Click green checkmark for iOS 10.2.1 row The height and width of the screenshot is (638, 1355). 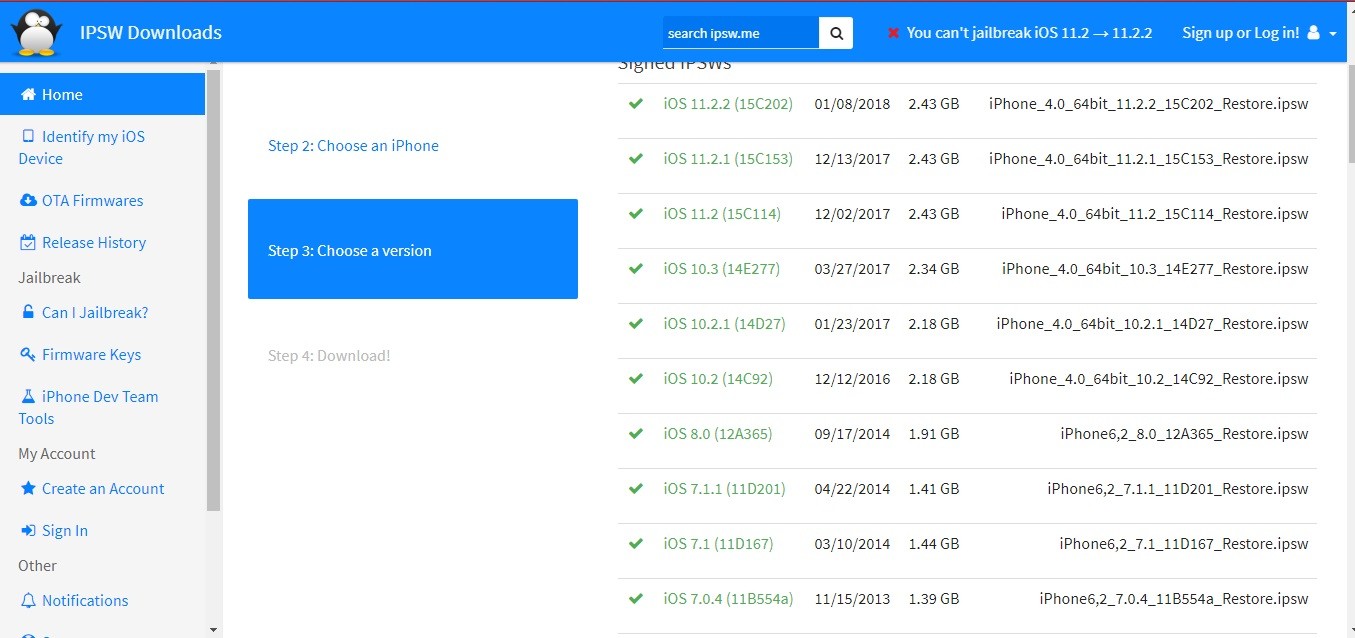pos(636,323)
